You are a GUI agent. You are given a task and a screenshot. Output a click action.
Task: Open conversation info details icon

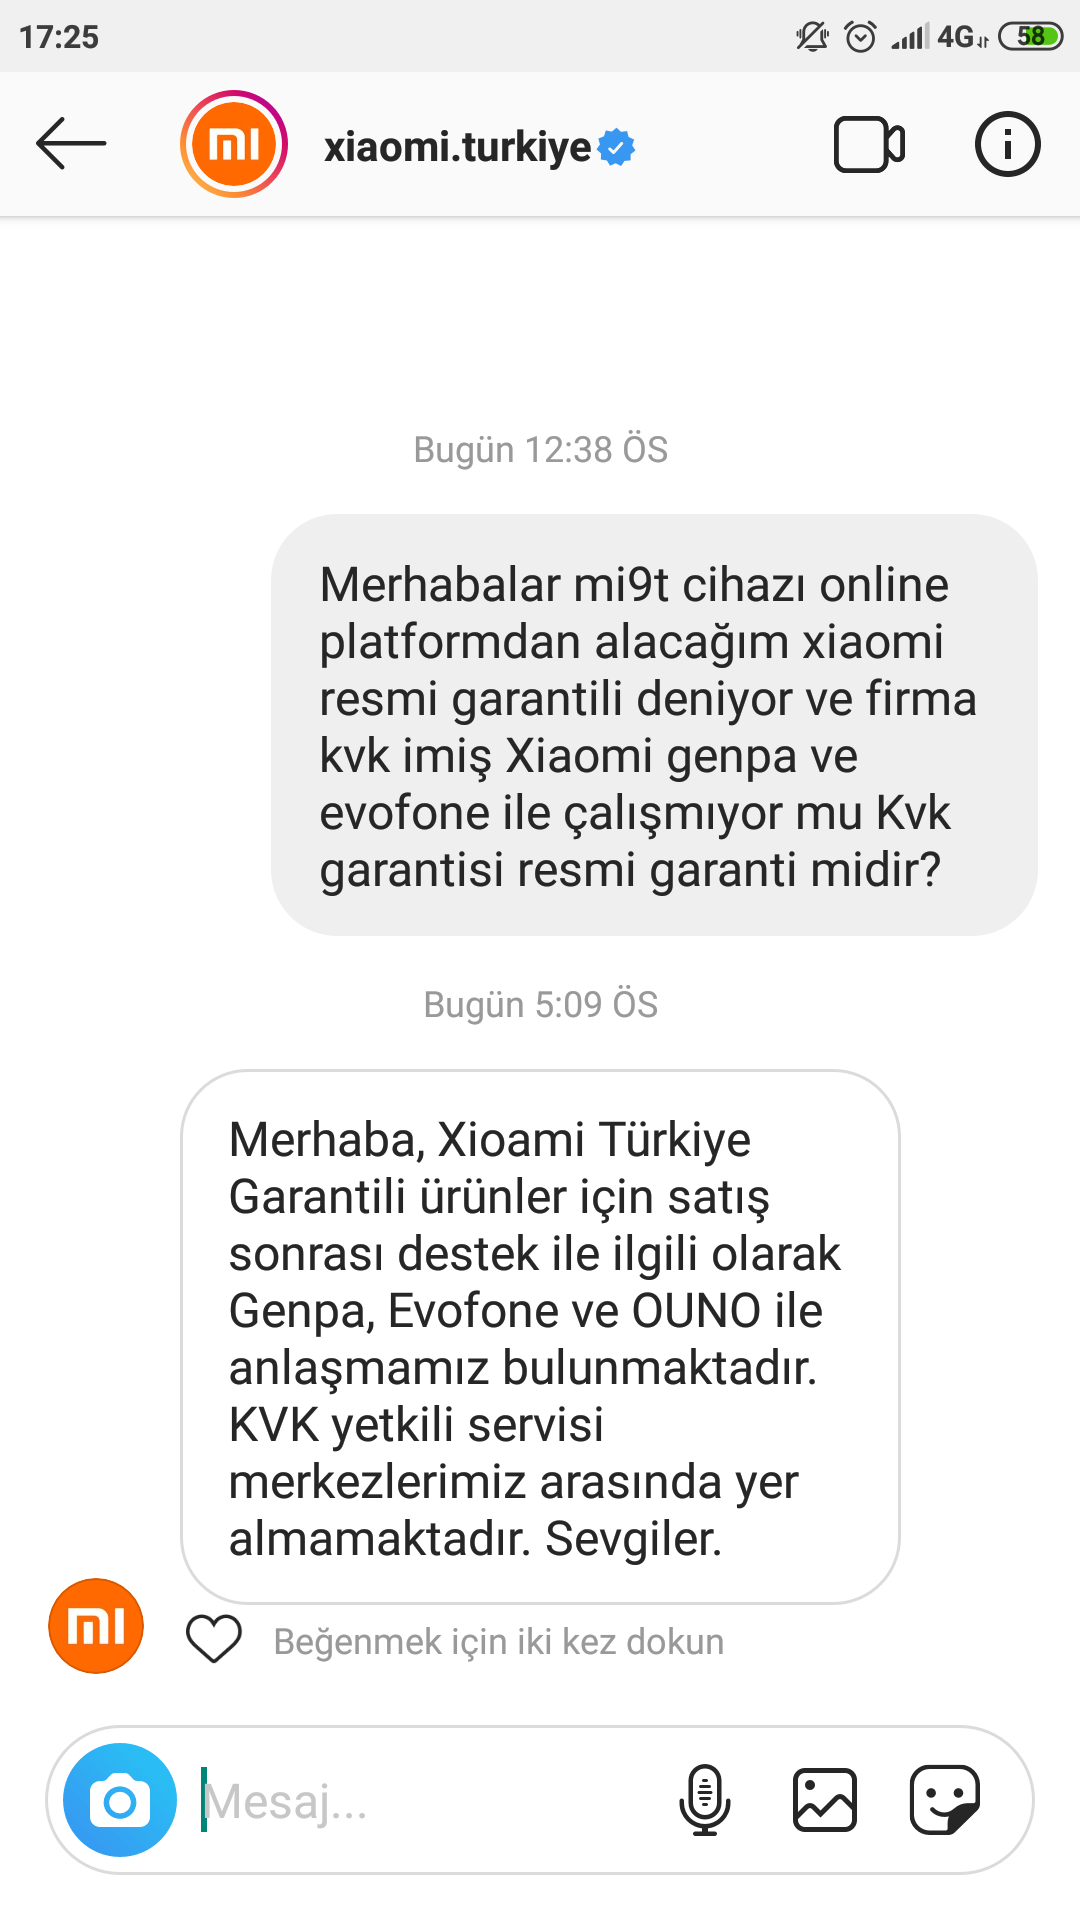(1007, 144)
